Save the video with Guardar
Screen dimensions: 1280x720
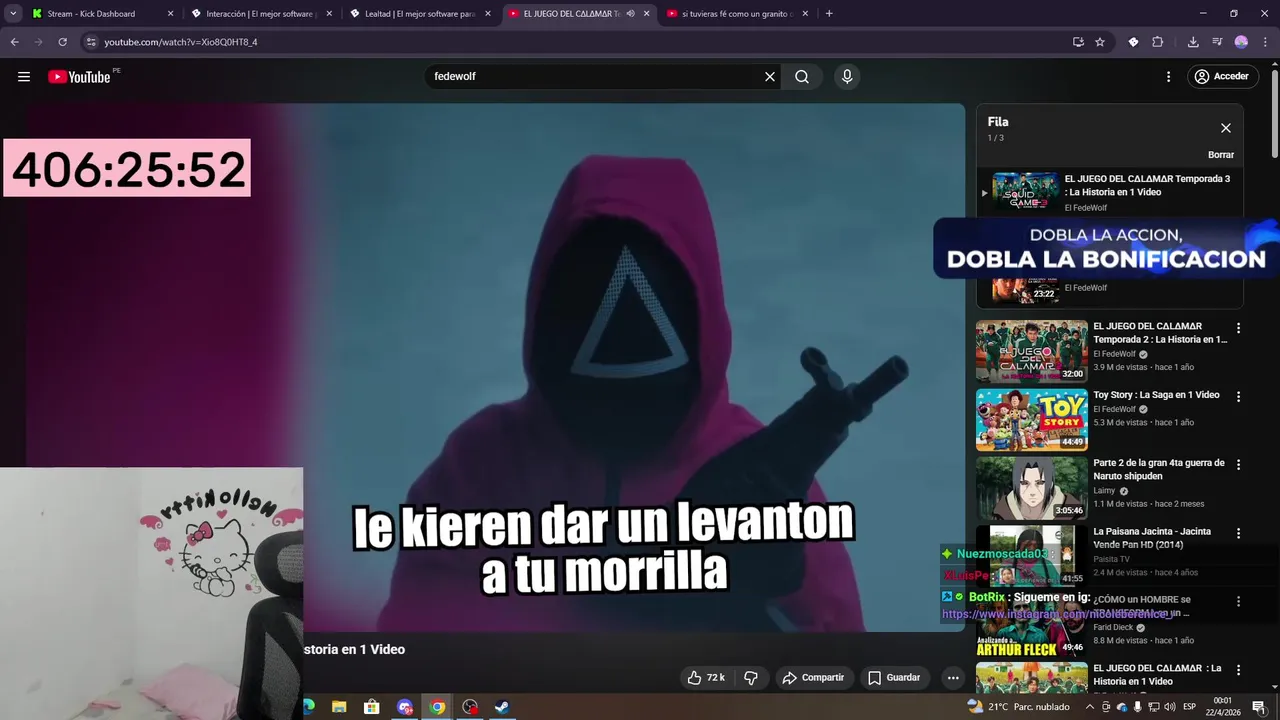[x=894, y=678]
